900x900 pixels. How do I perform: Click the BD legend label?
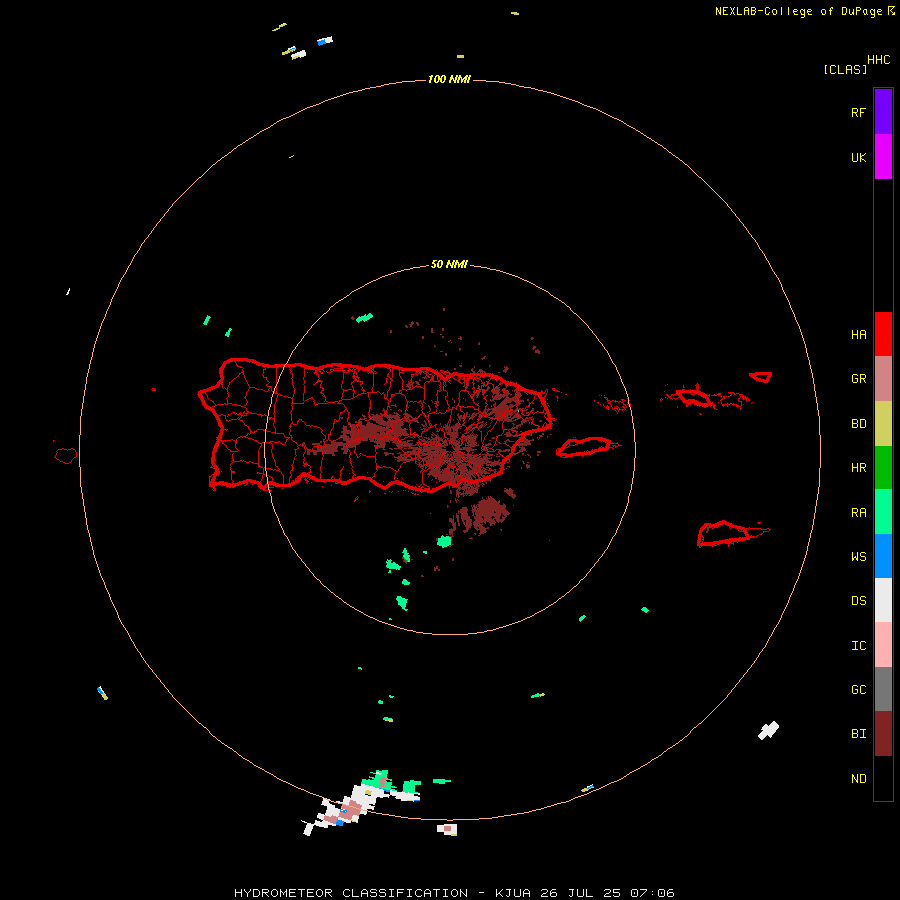coord(858,423)
